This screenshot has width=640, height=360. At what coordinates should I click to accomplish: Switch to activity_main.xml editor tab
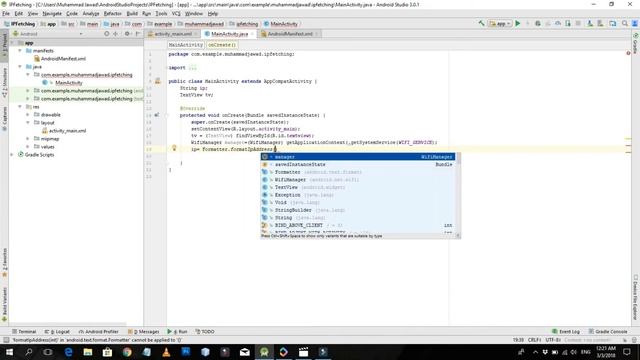(173, 34)
